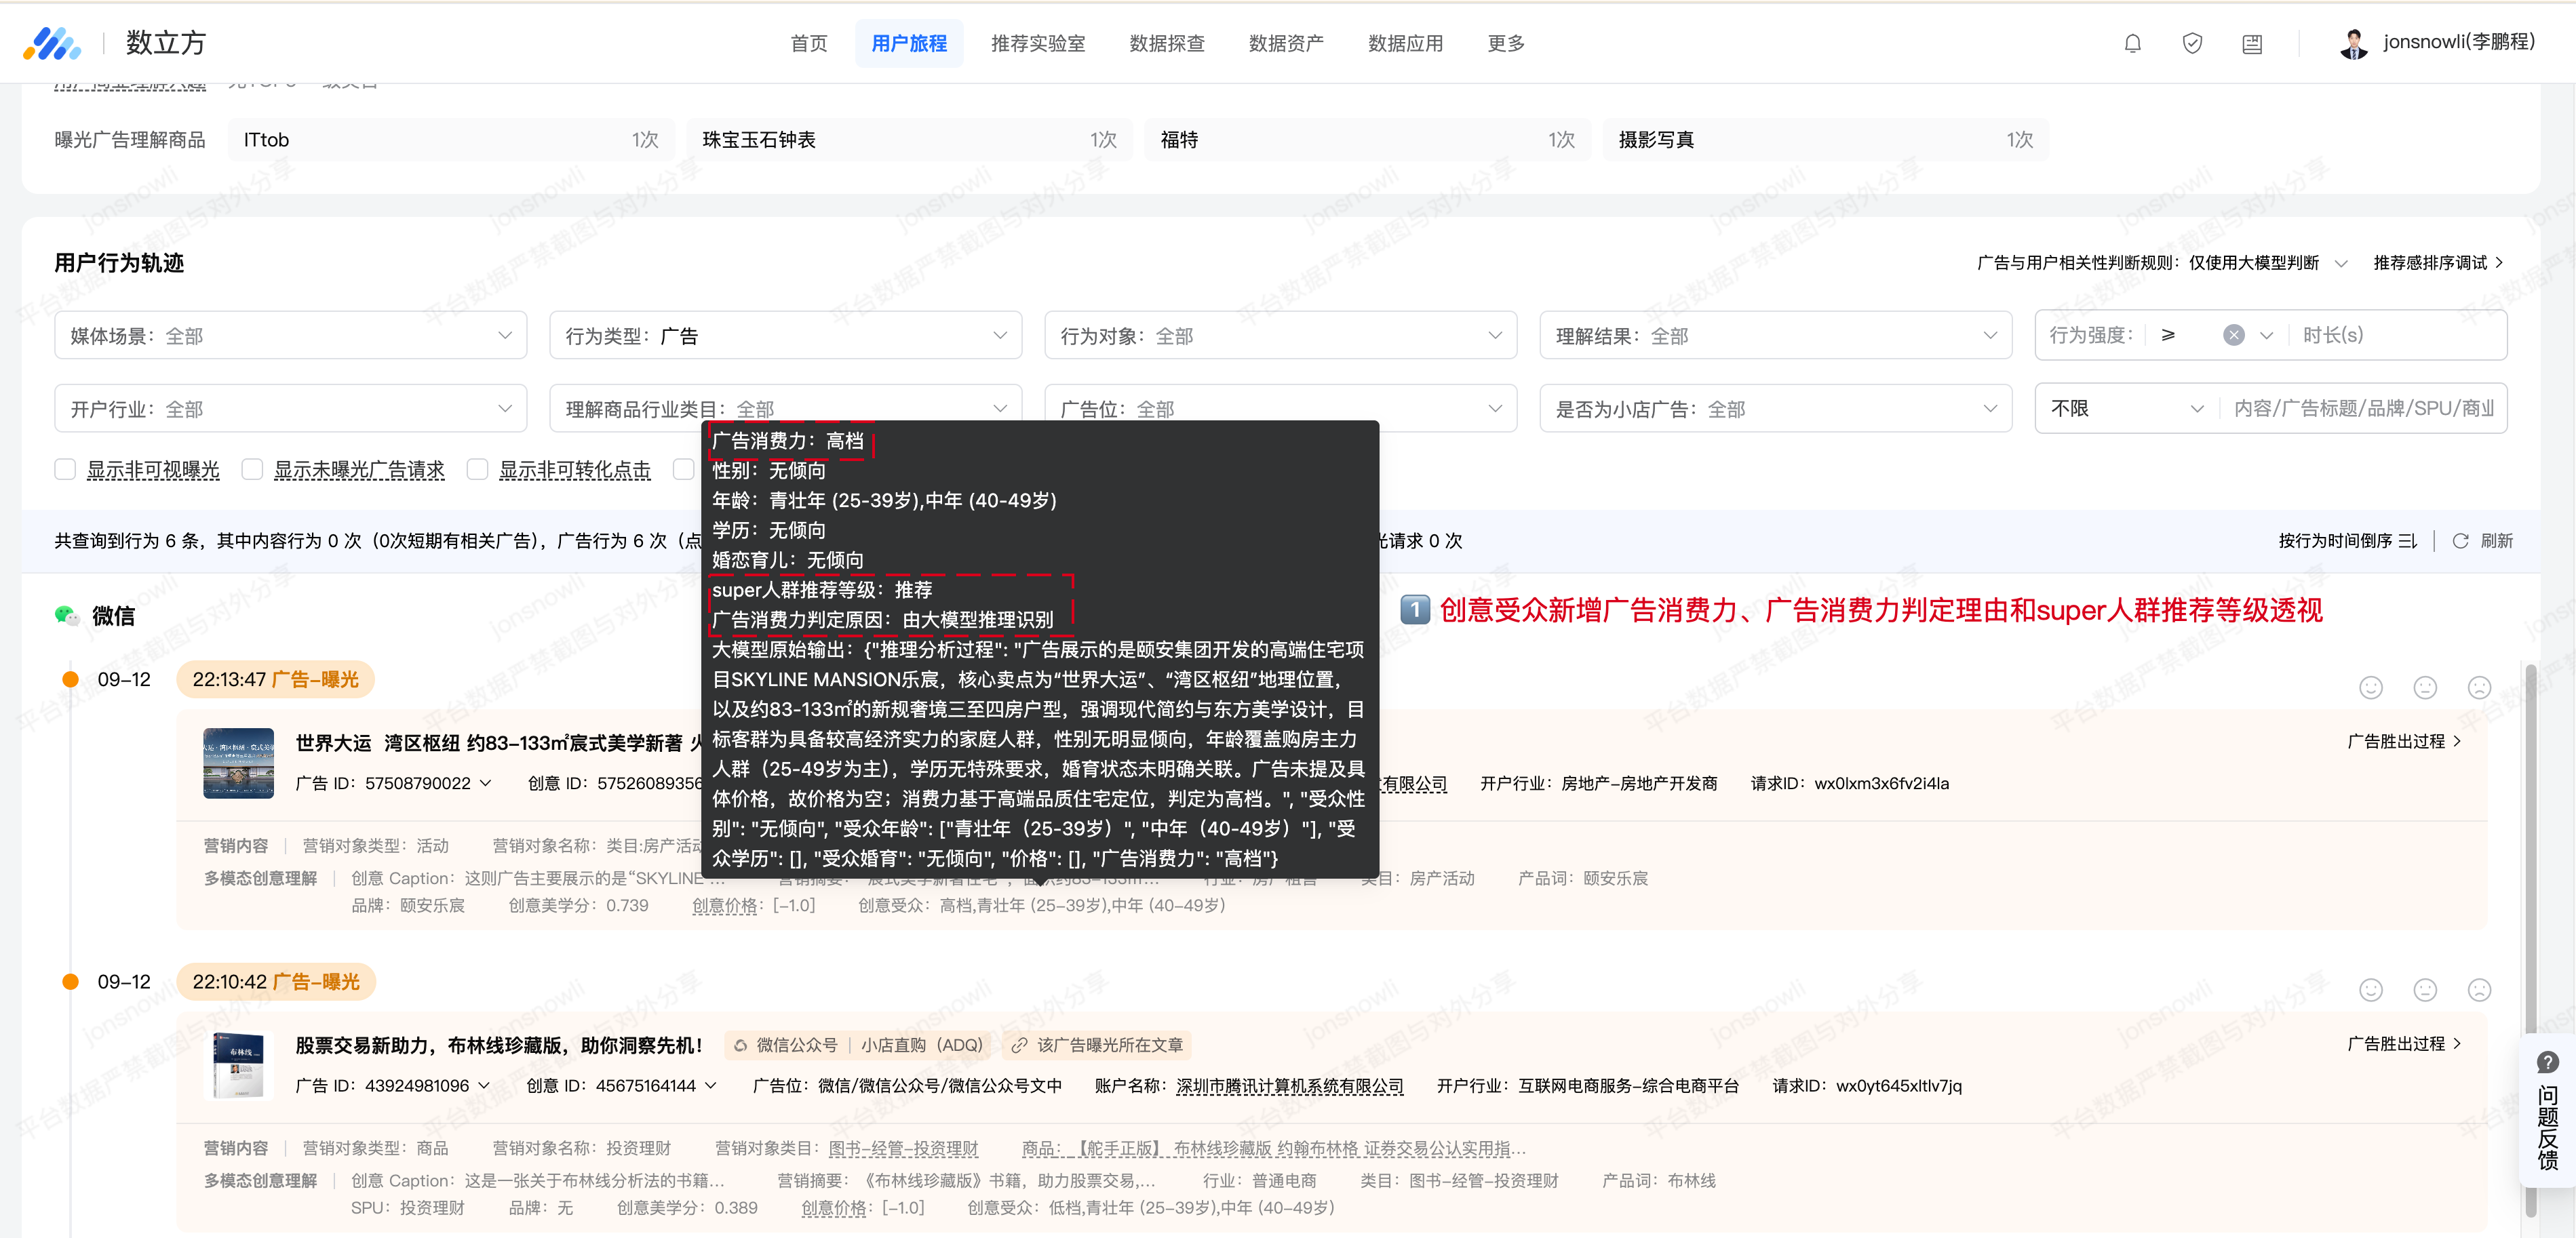Open the 媒体场景 dropdown
Viewport: 2576px width, 1238px height.
[290, 336]
